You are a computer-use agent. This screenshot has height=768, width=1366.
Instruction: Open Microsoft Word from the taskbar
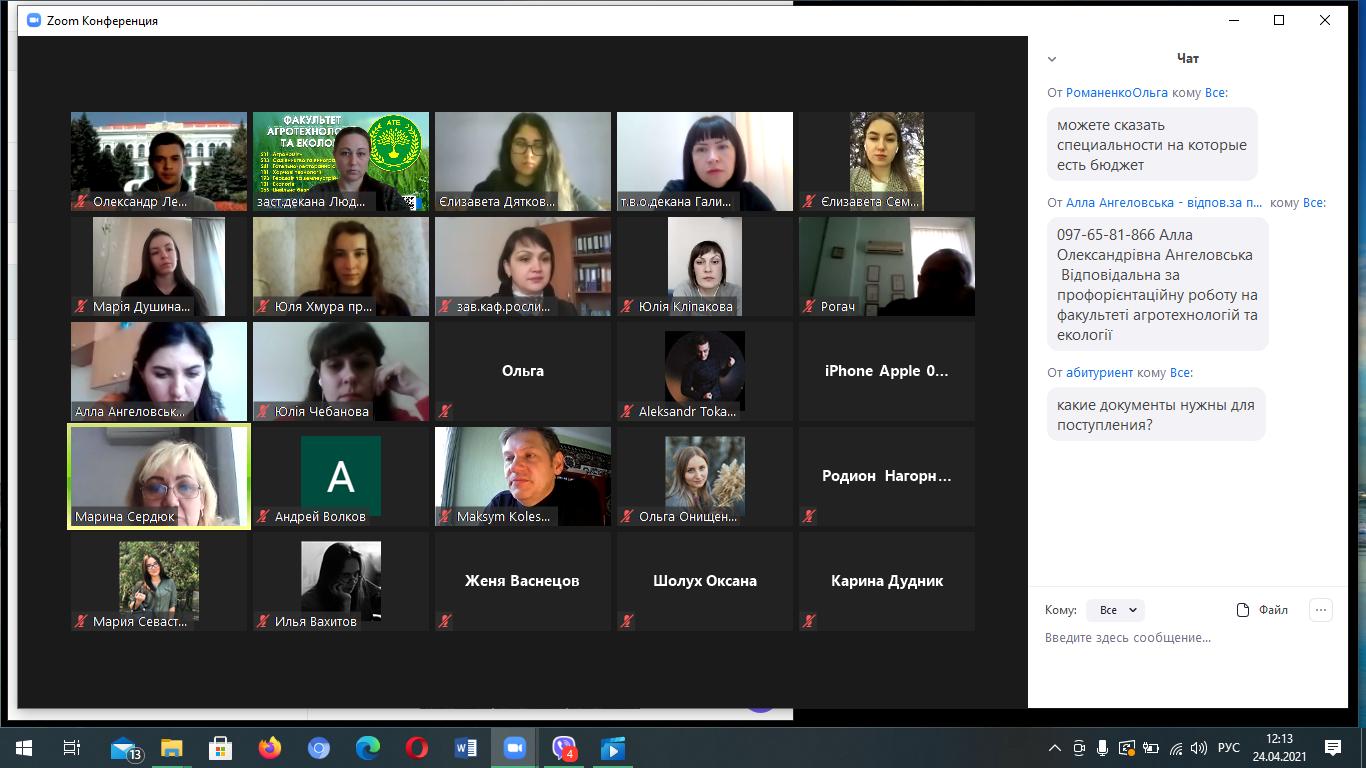click(466, 748)
